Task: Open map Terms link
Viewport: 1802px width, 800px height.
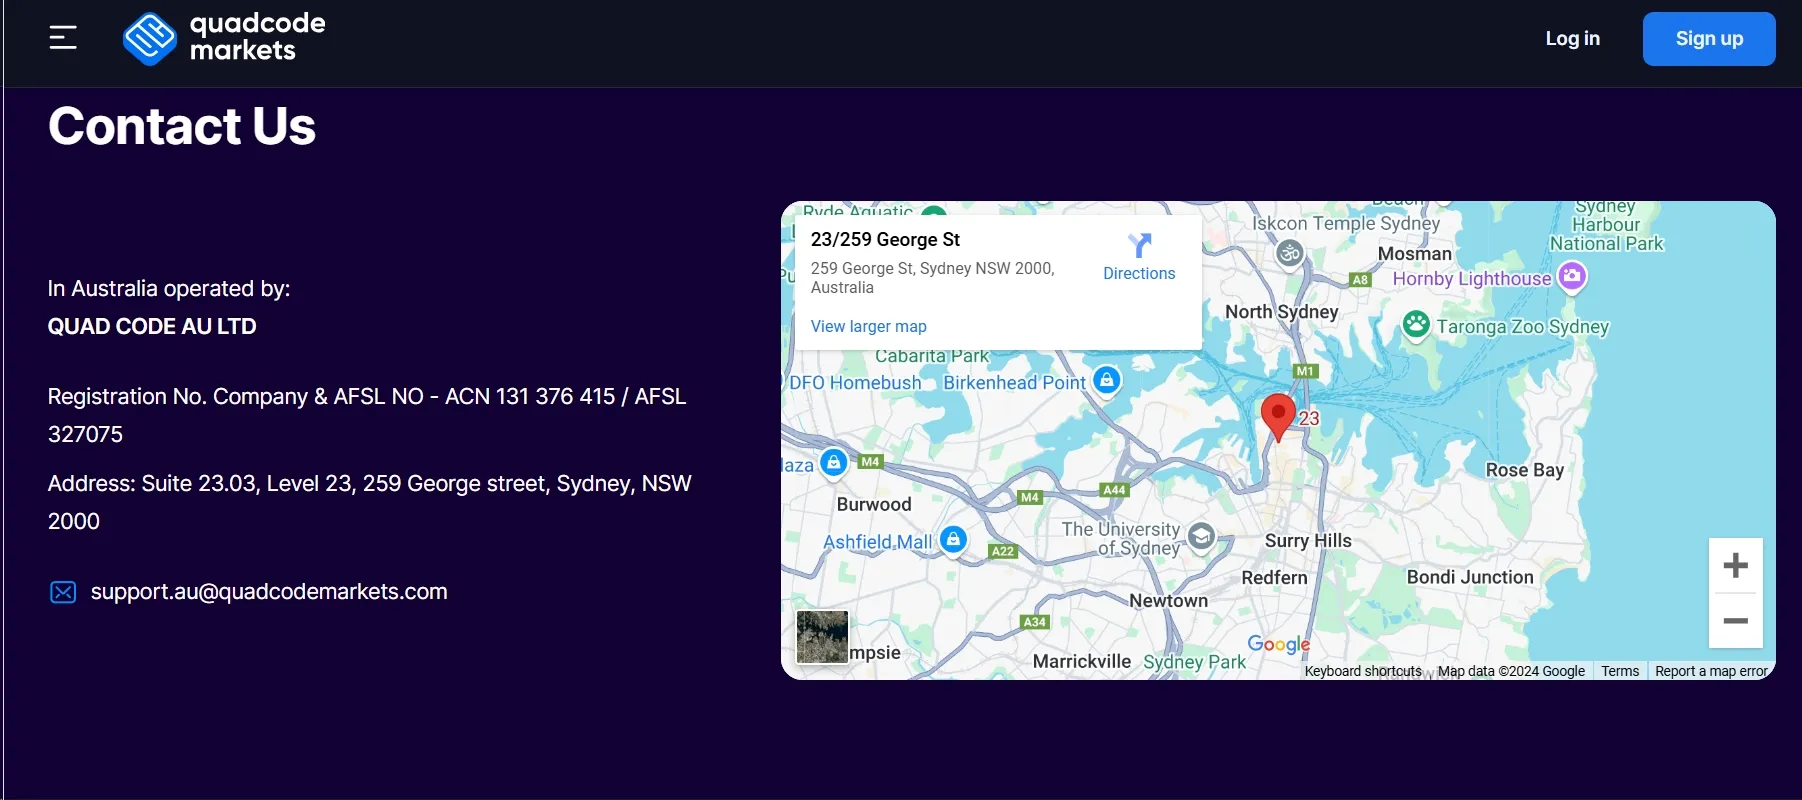Action: click(1620, 671)
